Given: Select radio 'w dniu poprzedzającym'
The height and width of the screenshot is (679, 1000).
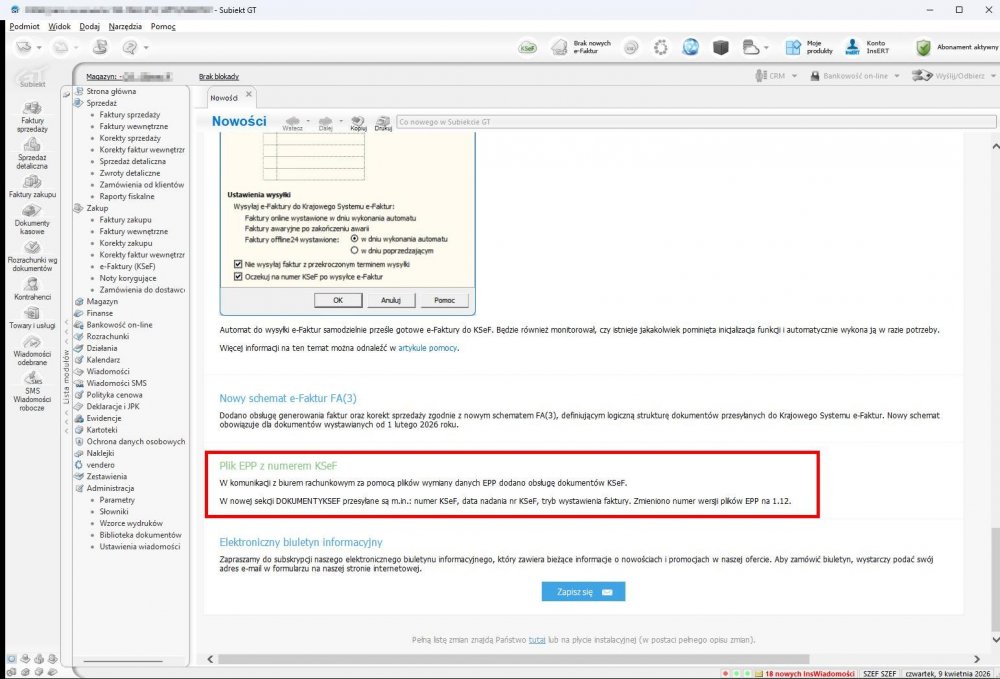Looking at the screenshot, I should tap(355, 251).
